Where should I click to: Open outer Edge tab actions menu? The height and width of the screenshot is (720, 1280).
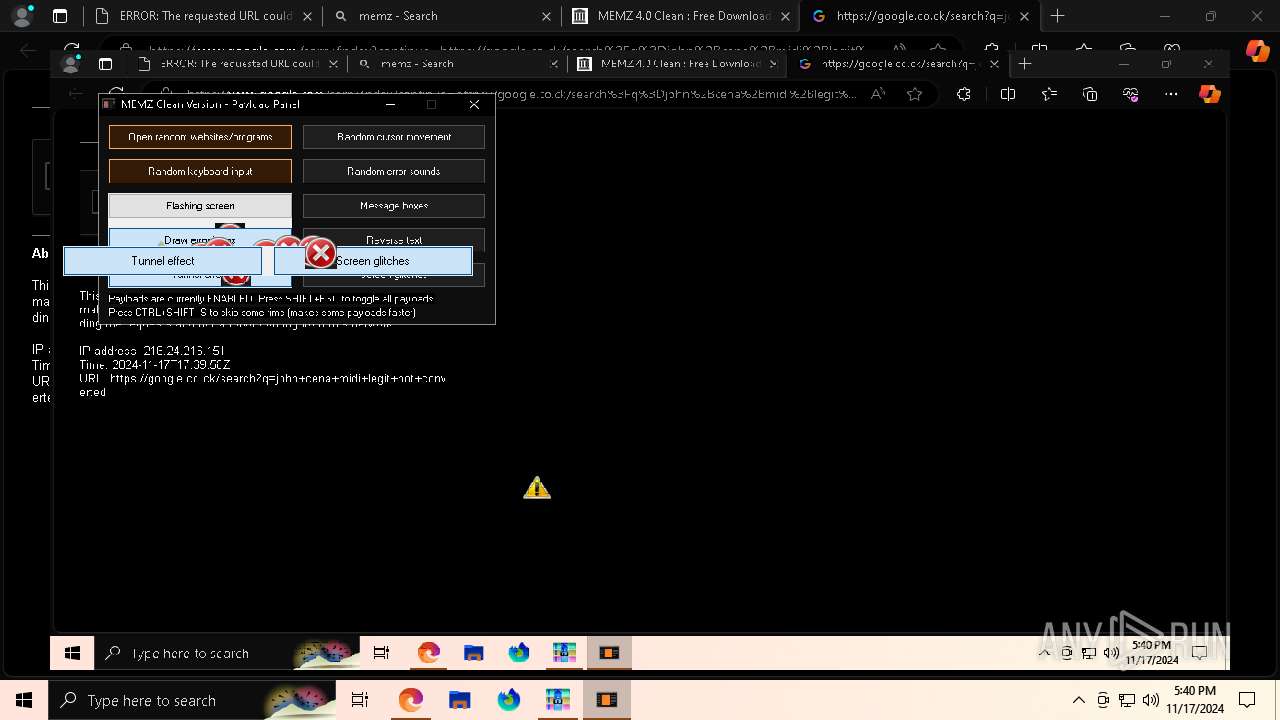(x=60, y=16)
